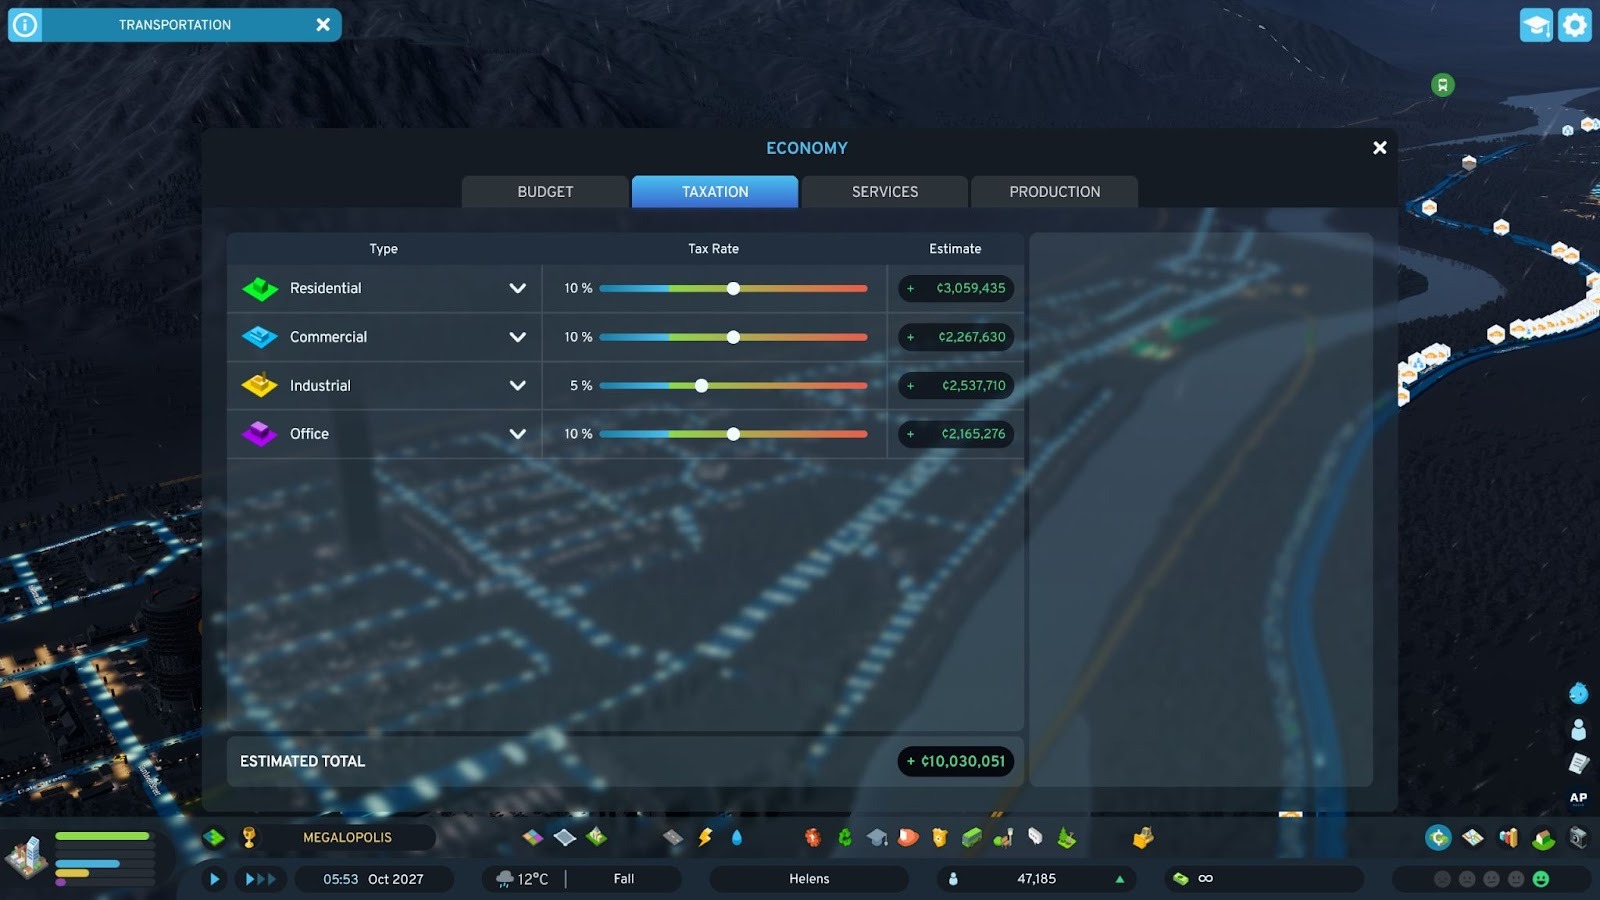The width and height of the screenshot is (1600, 900).
Task: Open the Chirper bird panel
Action: (x=1579, y=692)
